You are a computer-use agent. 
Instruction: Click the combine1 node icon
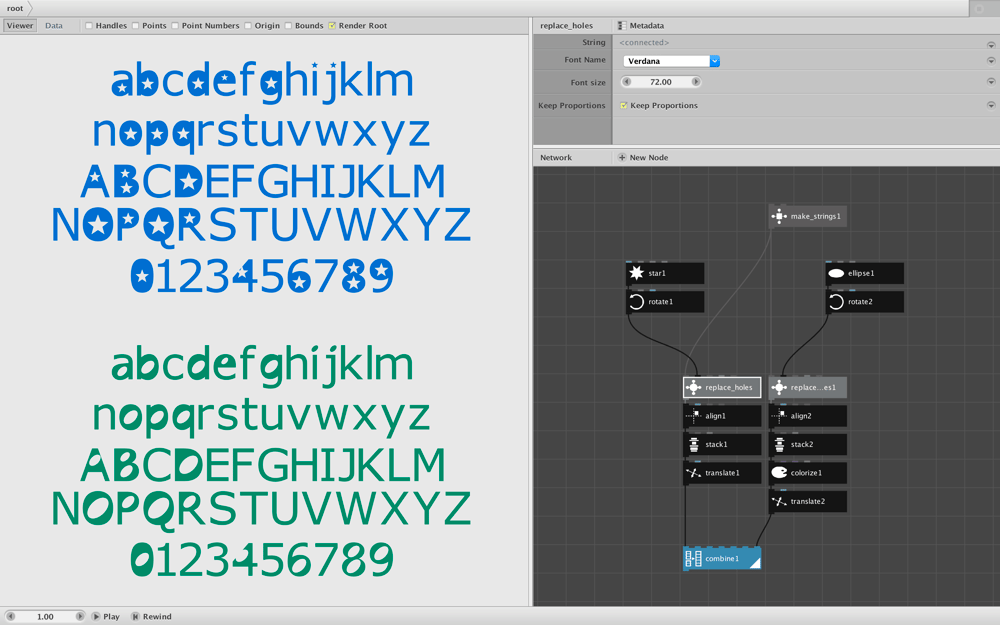[x=693, y=559]
